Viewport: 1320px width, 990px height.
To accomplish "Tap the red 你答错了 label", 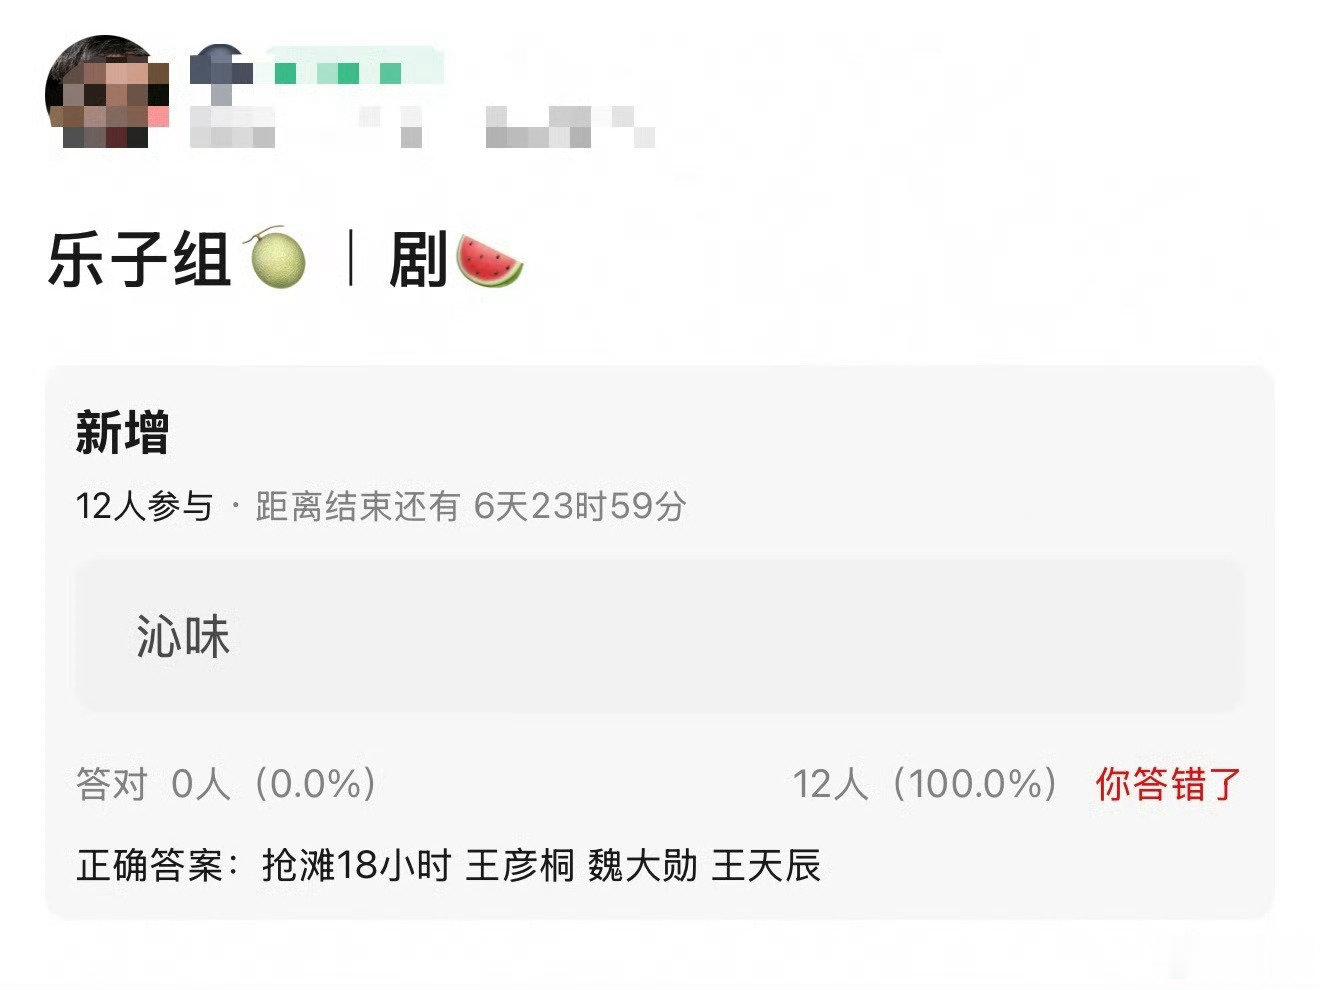I will [x=1168, y=784].
